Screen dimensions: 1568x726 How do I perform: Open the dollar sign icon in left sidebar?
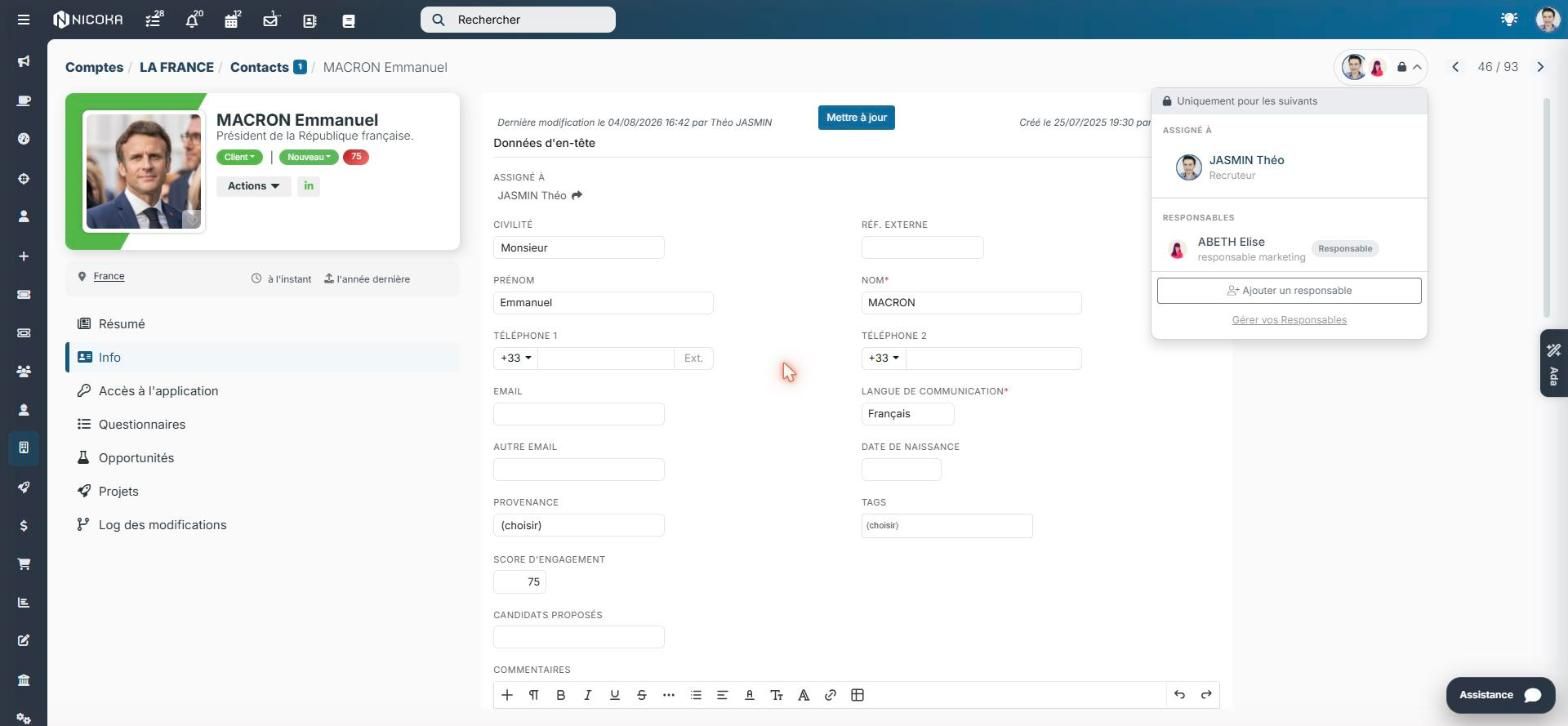24,526
